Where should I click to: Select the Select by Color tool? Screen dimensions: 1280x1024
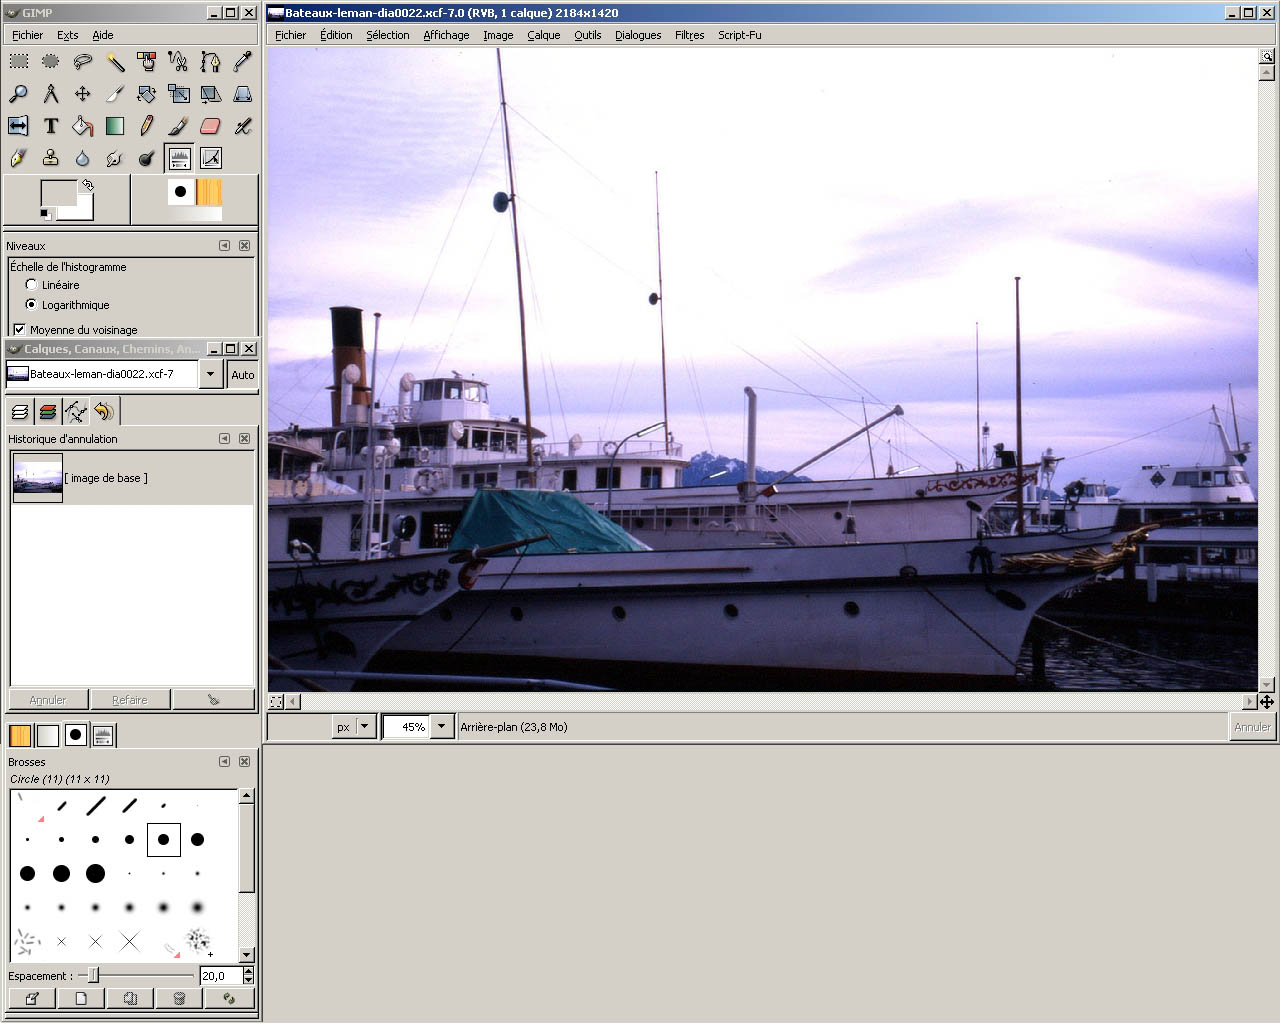coord(146,62)
